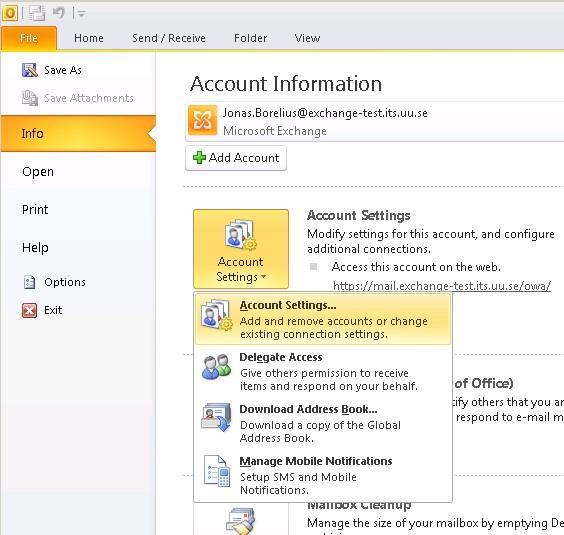Go to the Print section
The image size is (564, 535).
(78, 209)
